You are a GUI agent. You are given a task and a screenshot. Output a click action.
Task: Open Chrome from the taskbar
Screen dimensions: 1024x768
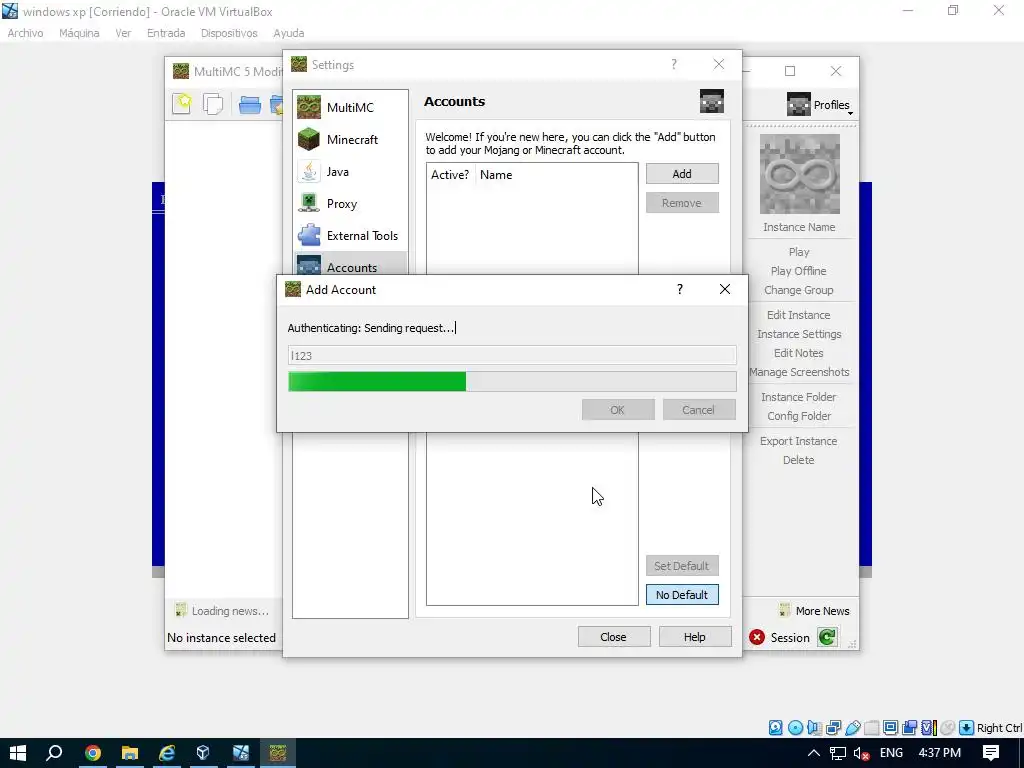(93, 753)
